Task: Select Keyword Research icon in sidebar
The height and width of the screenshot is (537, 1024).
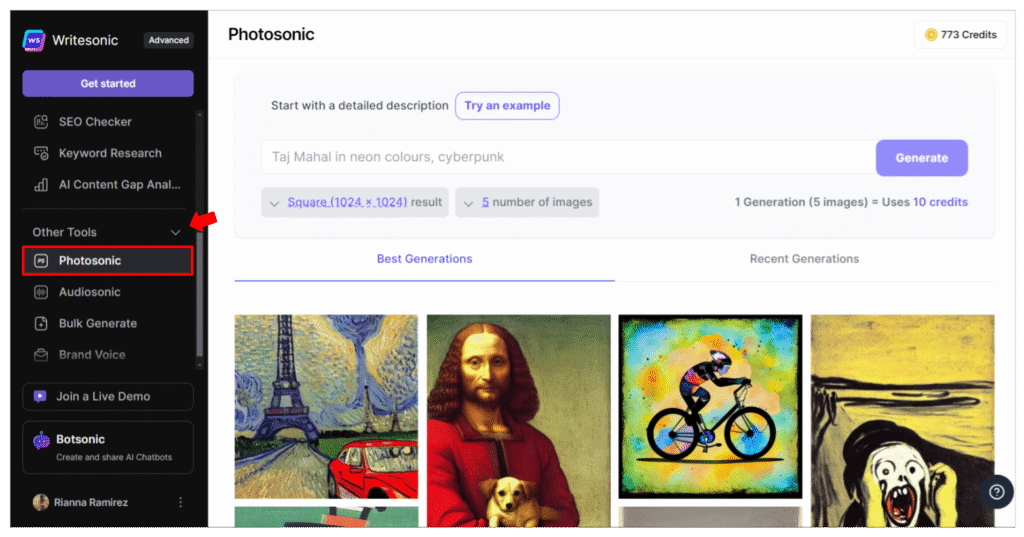Action: pos(41,153)
